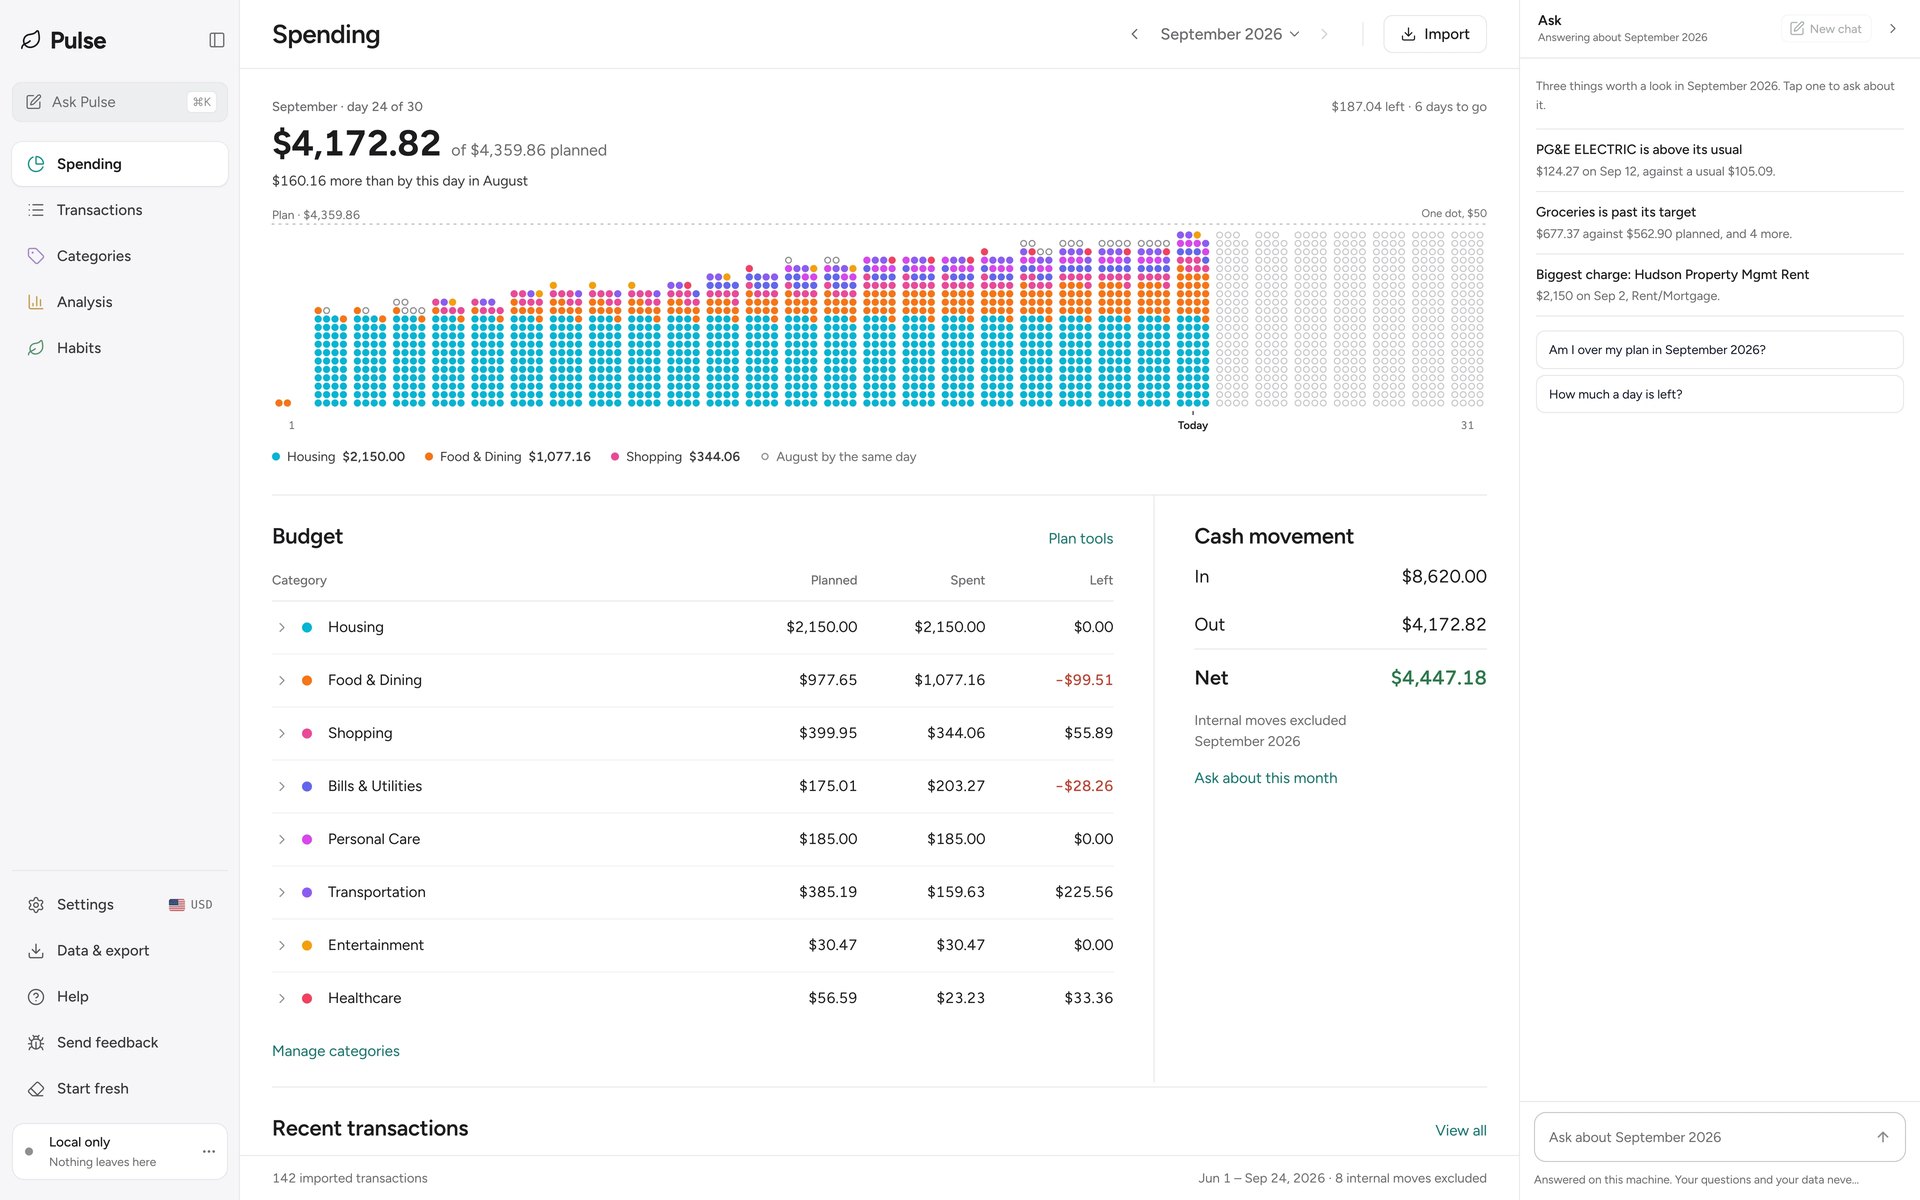Click the Send feedback bug icon
The height and width of the screenshot is (1200, 1920).
click(x=36, y=1043)
